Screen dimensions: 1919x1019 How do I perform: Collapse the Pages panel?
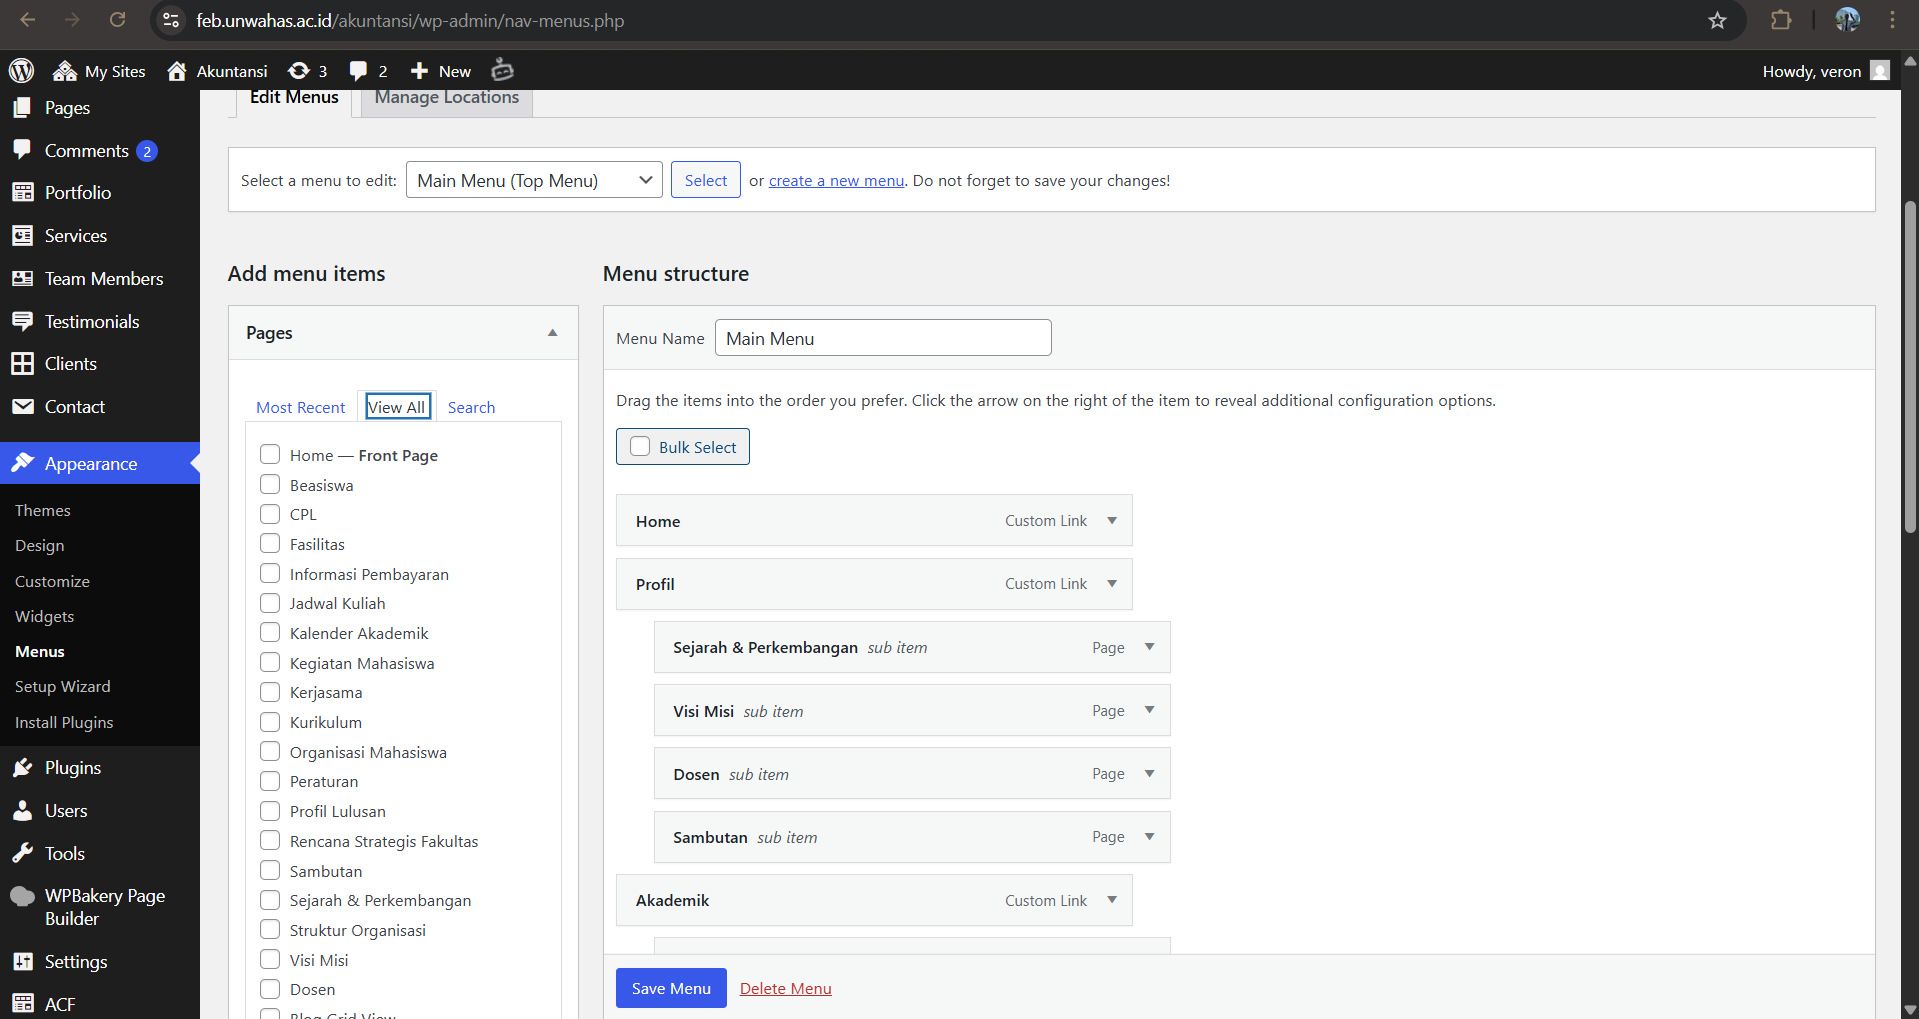coord(552,333)
